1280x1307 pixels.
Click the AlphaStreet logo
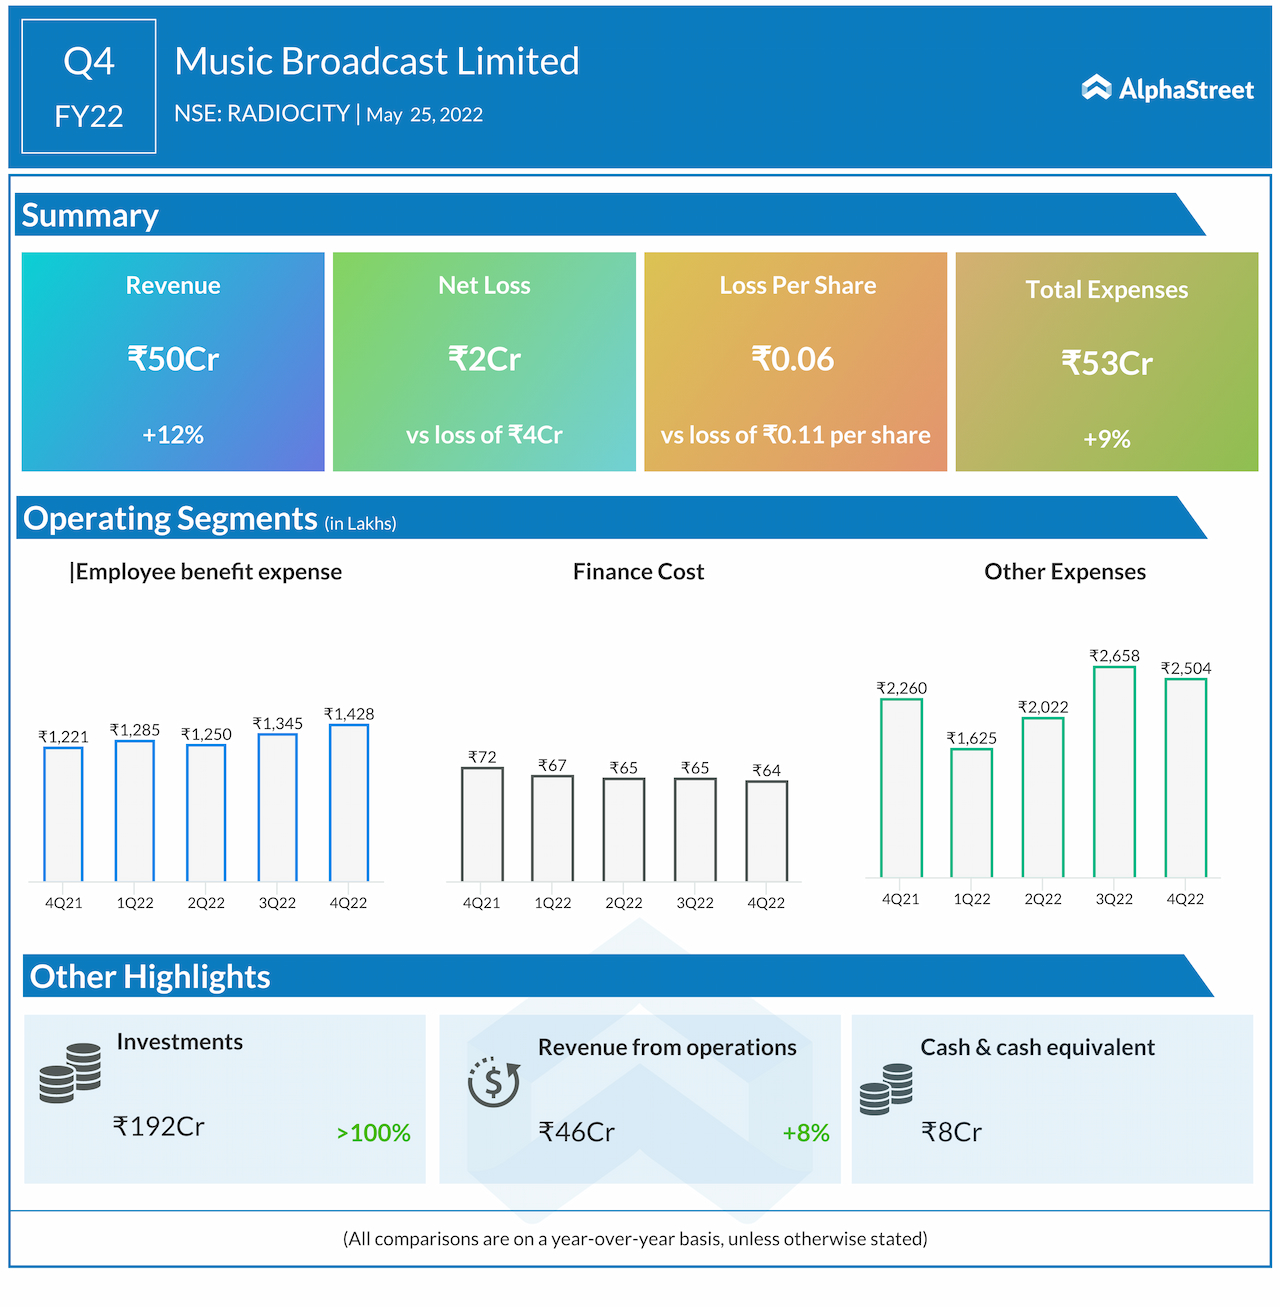(1167, 89)
